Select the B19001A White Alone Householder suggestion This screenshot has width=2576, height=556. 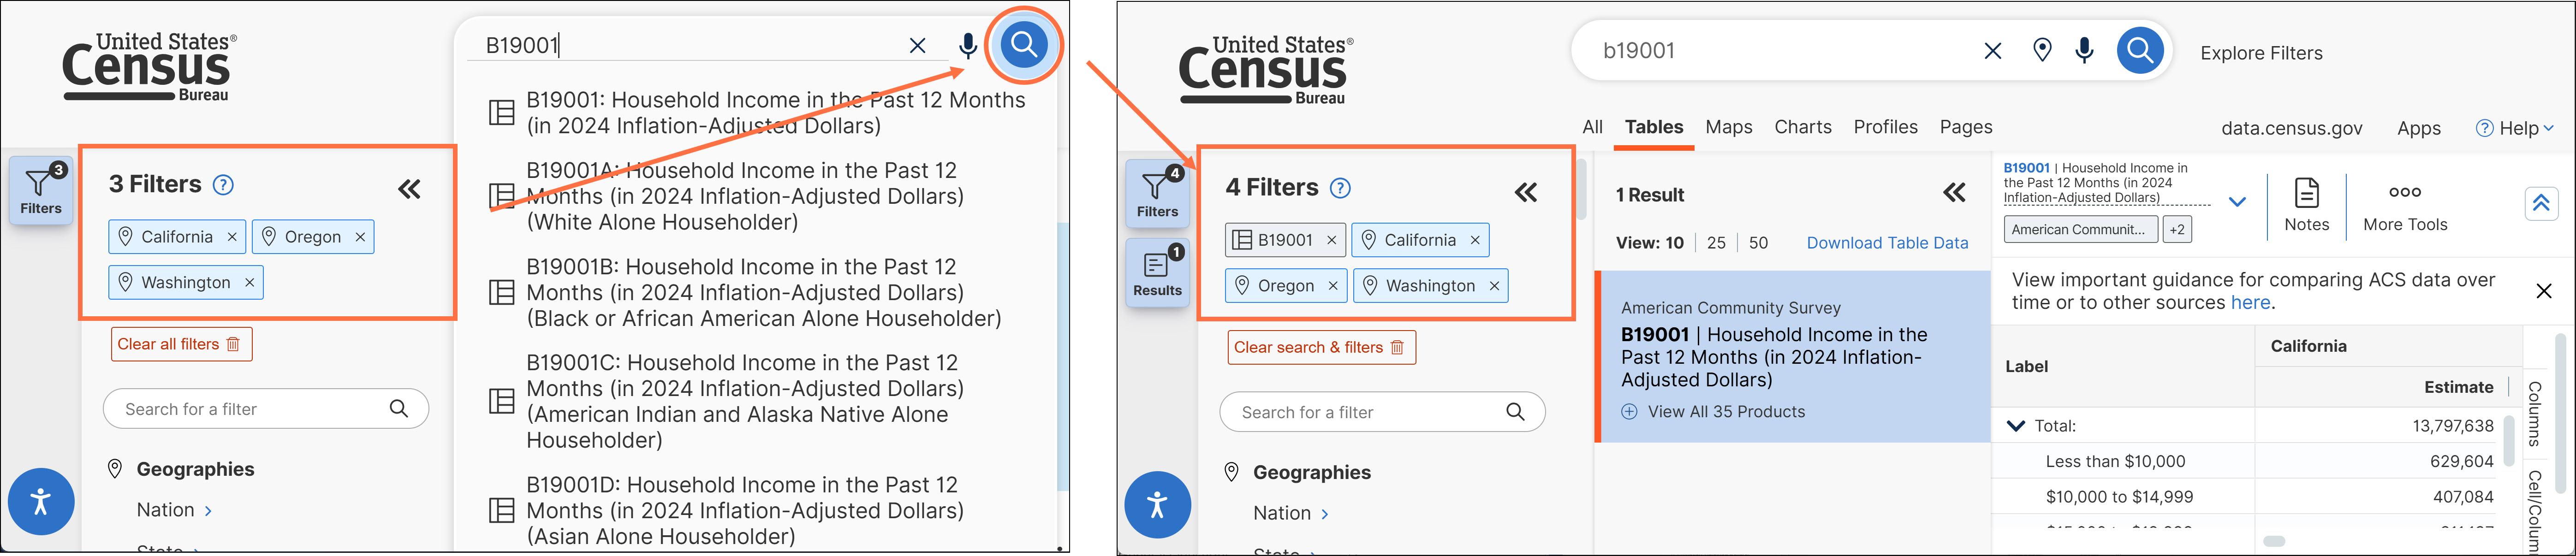click(x=744, y=196)
